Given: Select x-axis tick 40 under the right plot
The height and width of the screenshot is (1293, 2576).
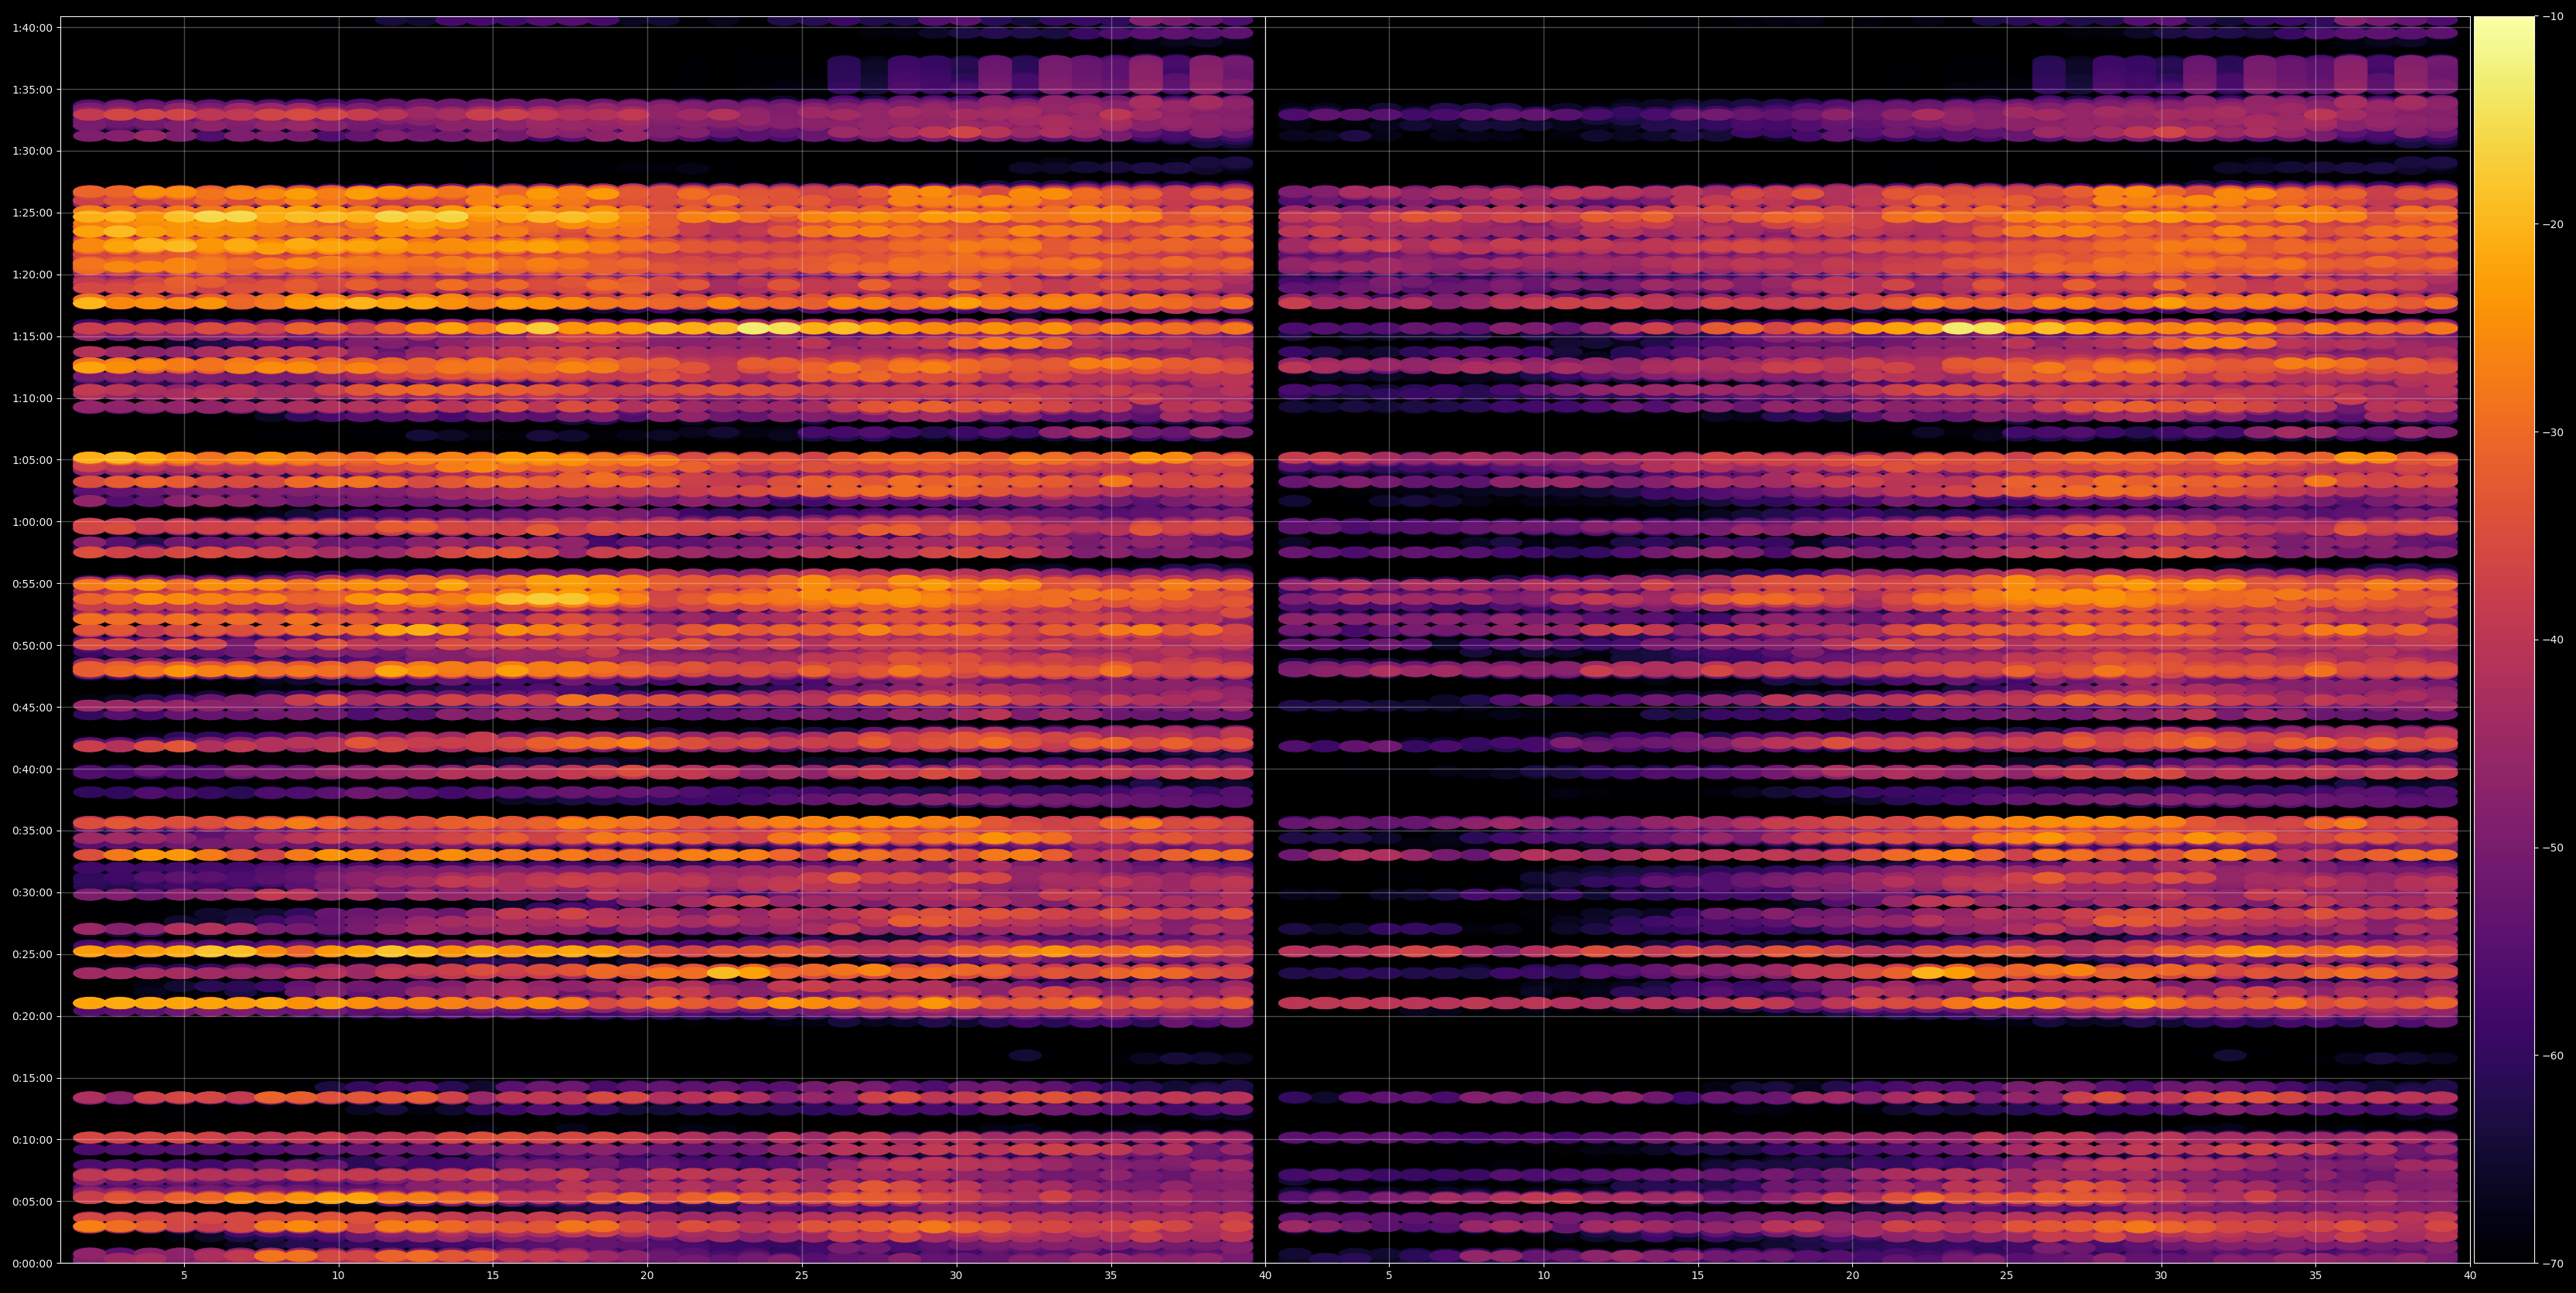Looking at the screenshot, I should tap(2470, 1276).
